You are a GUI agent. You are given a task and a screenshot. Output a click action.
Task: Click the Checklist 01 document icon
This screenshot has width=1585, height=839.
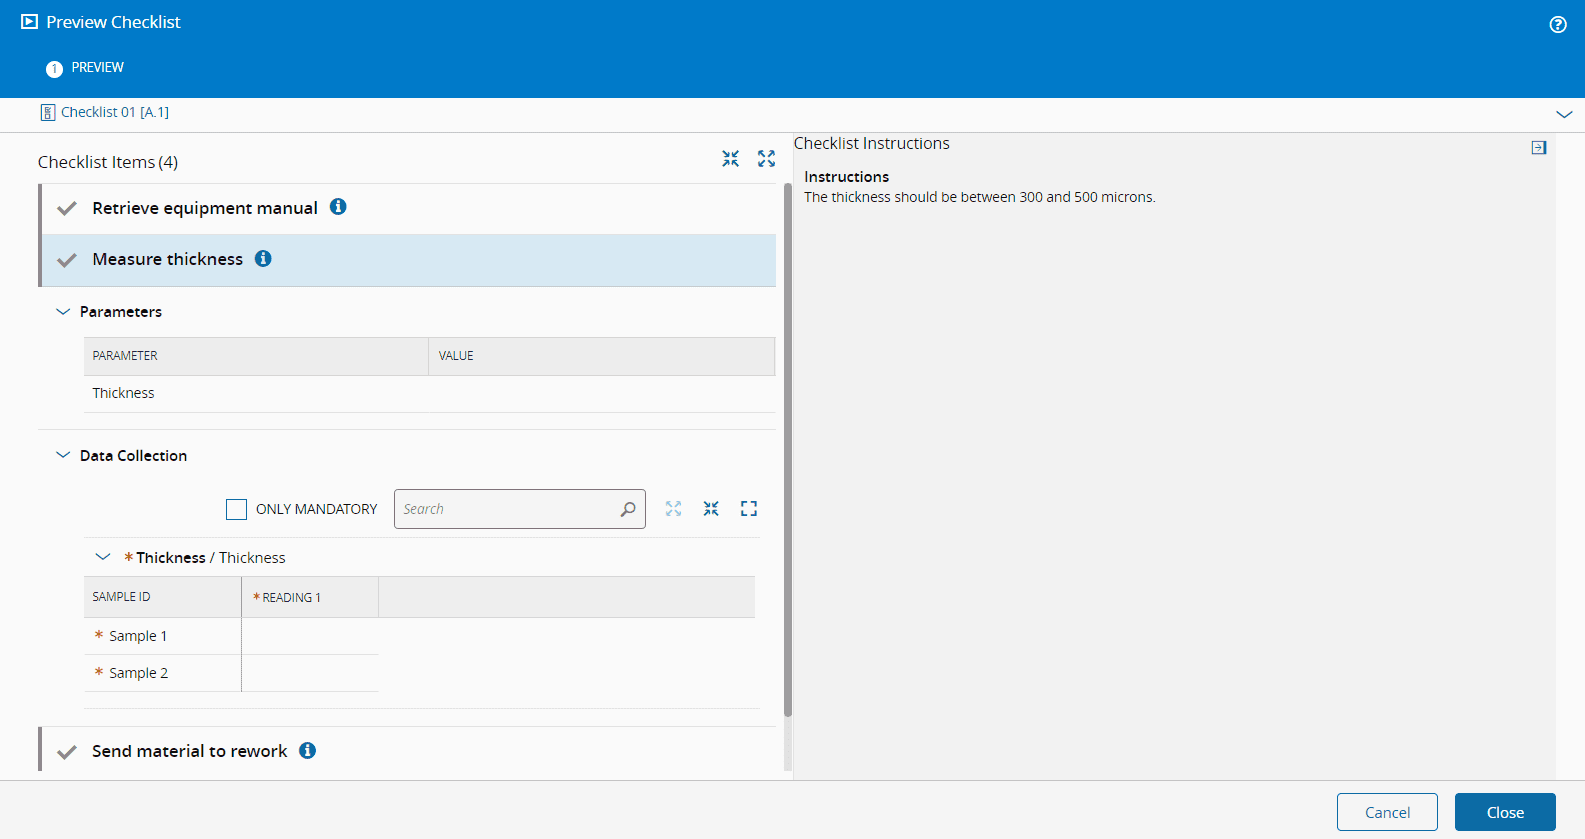pos(48,112)
